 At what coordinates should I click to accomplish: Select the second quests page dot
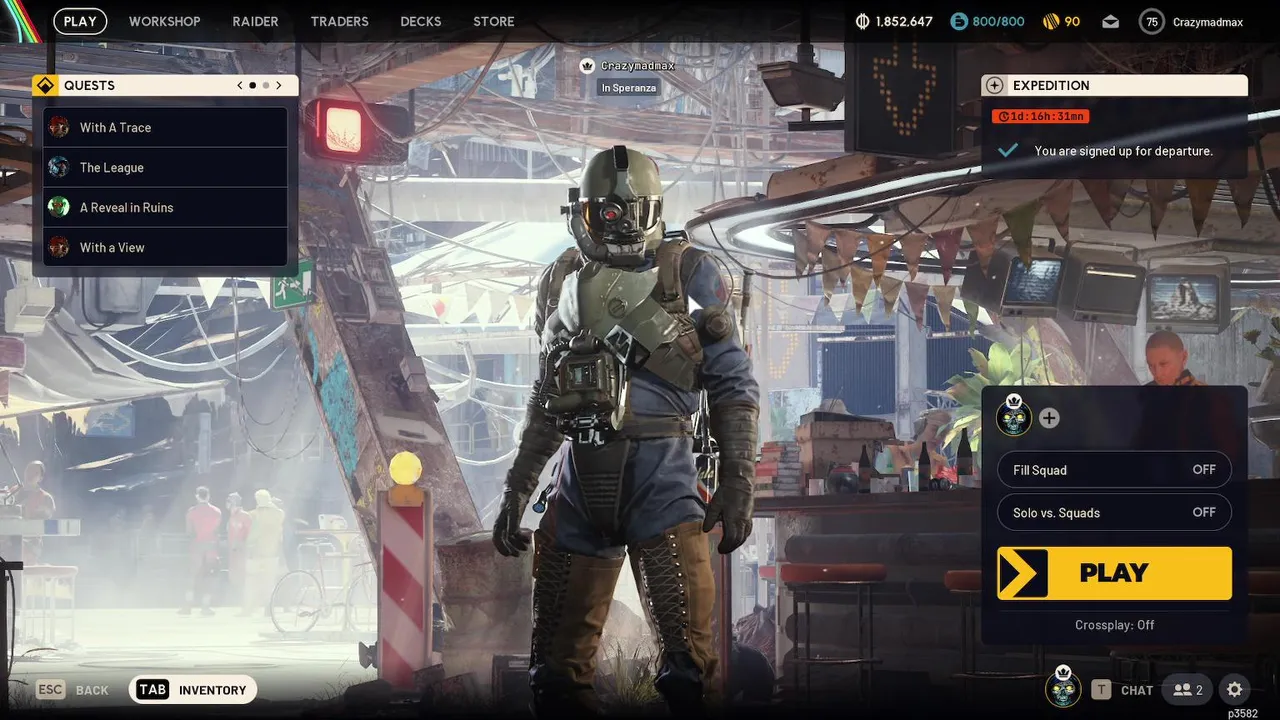tap(266, 85)
